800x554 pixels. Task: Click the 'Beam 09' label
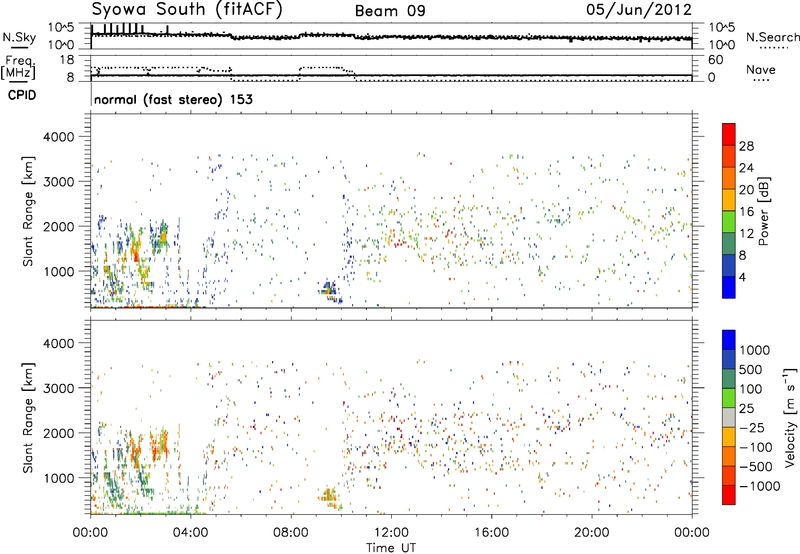(x=390, y=11)
